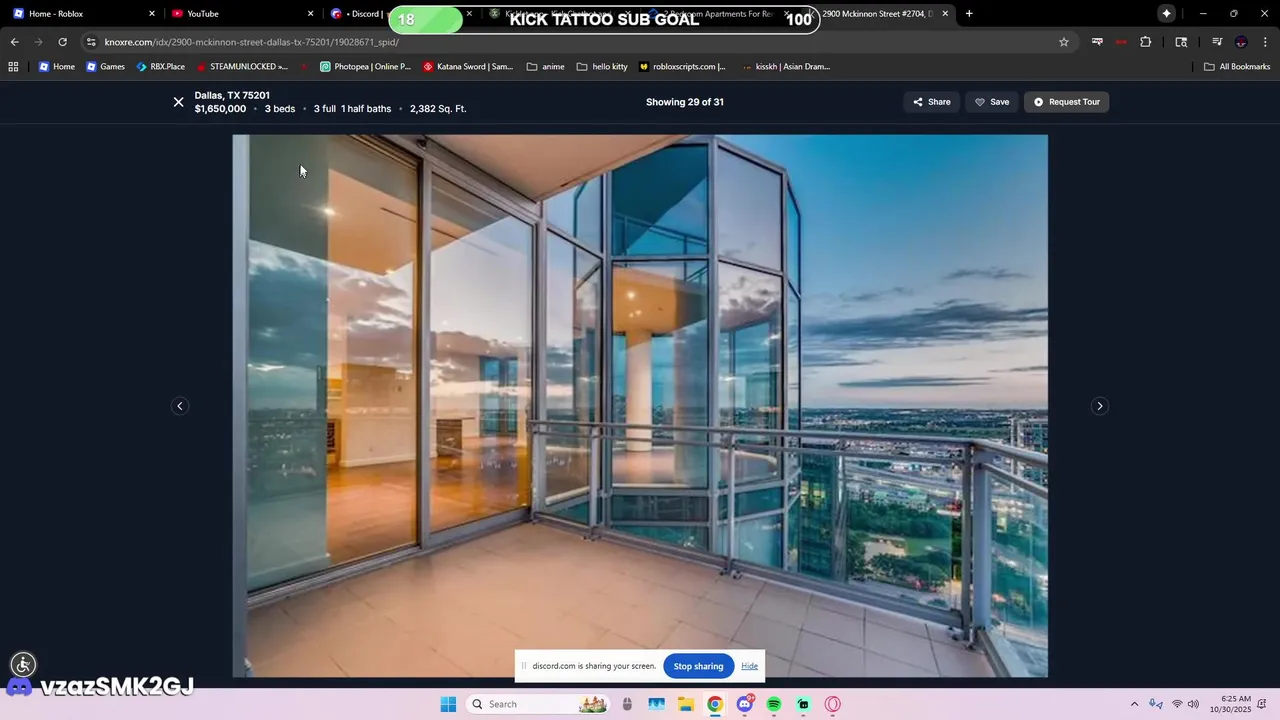Open Spotify from the taskbar
The width and height of the screenshot is (1280, 720).
click(774, 704)
